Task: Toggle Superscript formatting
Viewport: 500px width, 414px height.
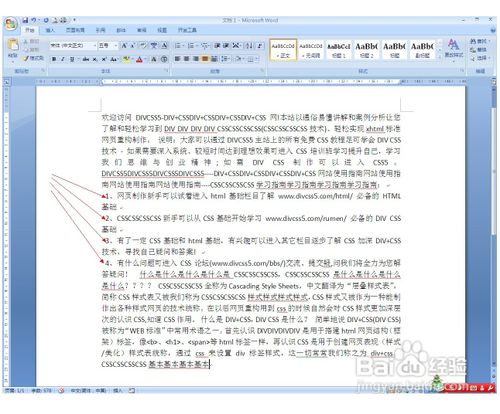Action: tap(104, 59)
